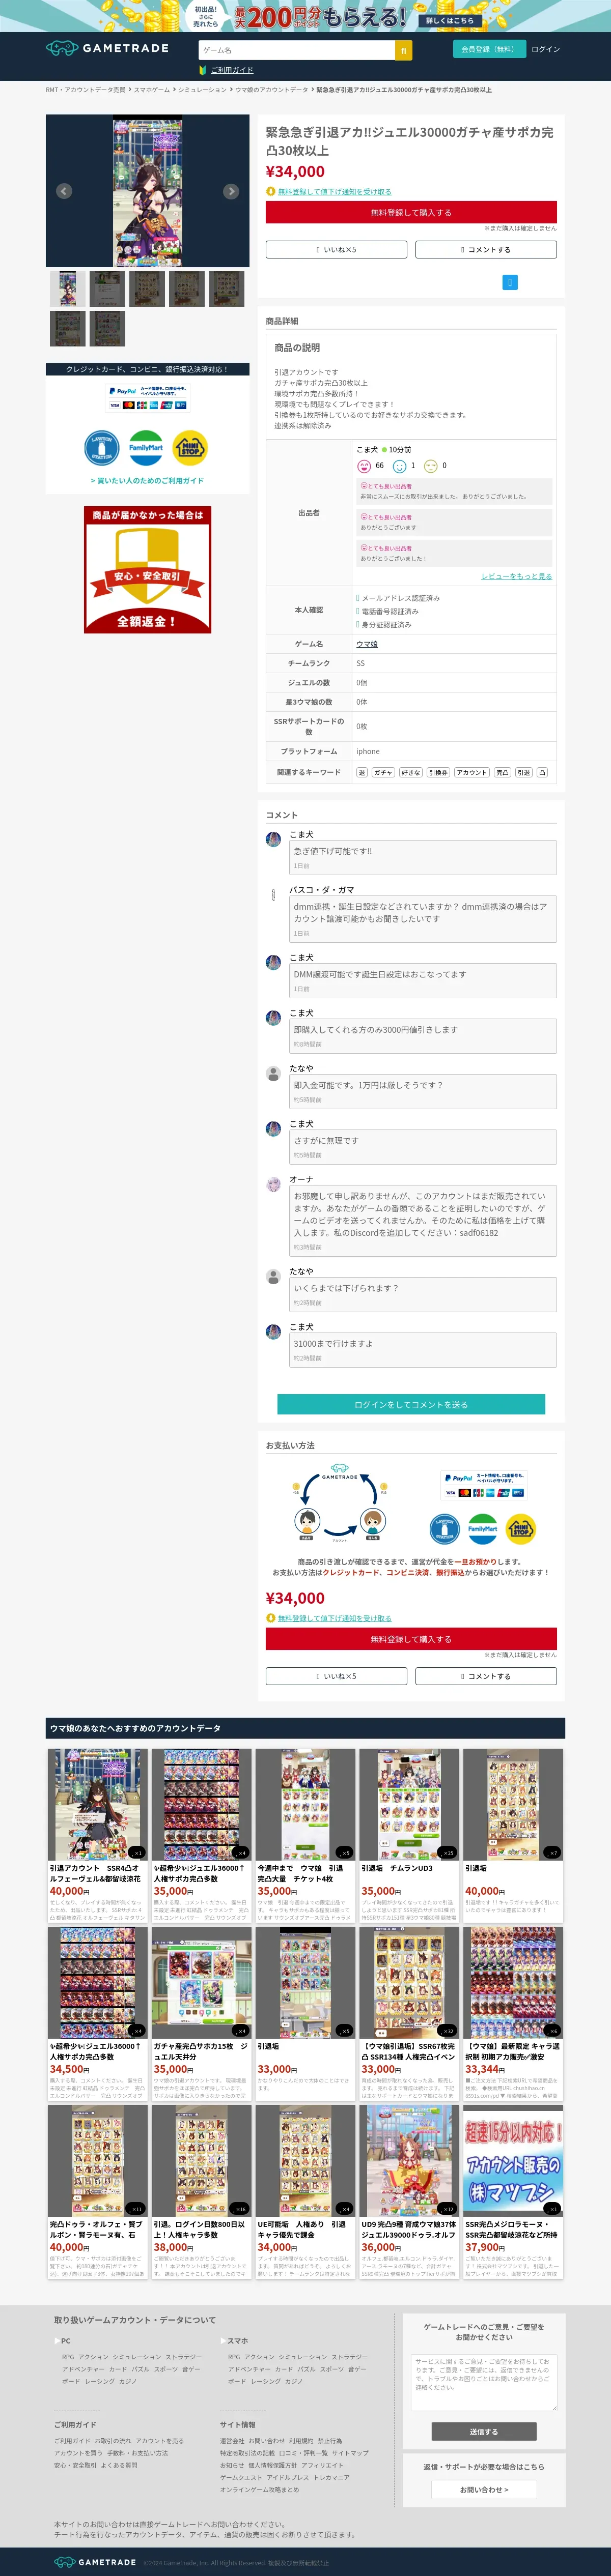Screen dimensions: 611x2576
Task: Select the second gallery thumbnail in top row
Action: click(x=107, y=289)
